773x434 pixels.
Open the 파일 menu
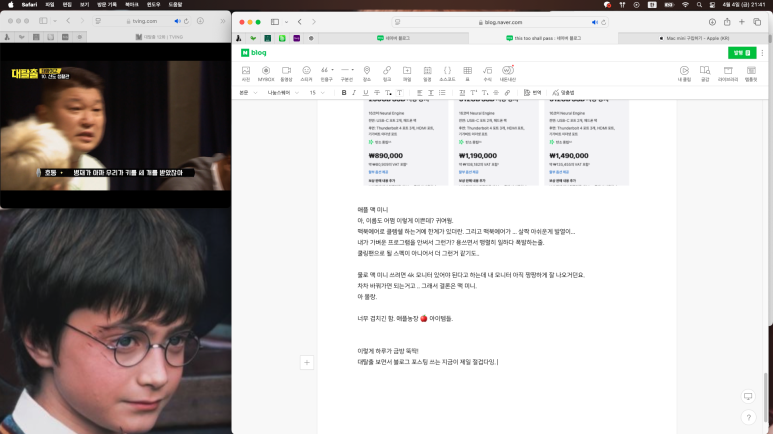[50, 4]
